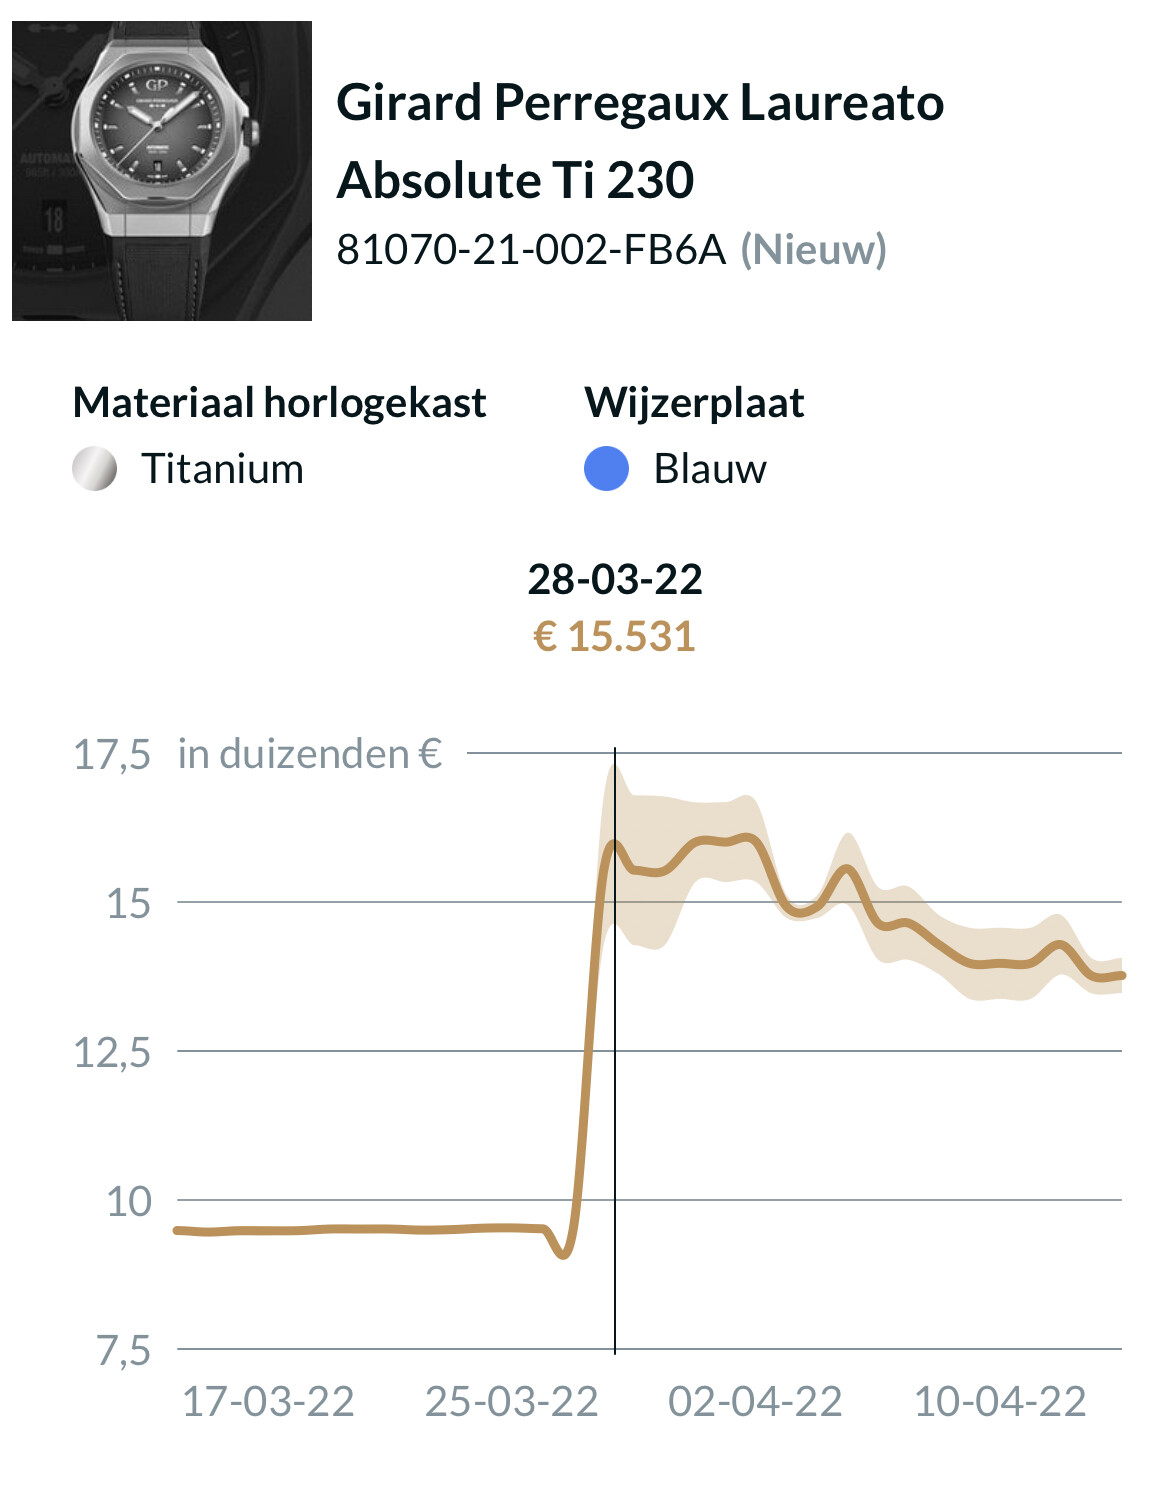The image size is (1170, 1502).
Task: Select the Blauw dial label
Action: pos(710,469)
